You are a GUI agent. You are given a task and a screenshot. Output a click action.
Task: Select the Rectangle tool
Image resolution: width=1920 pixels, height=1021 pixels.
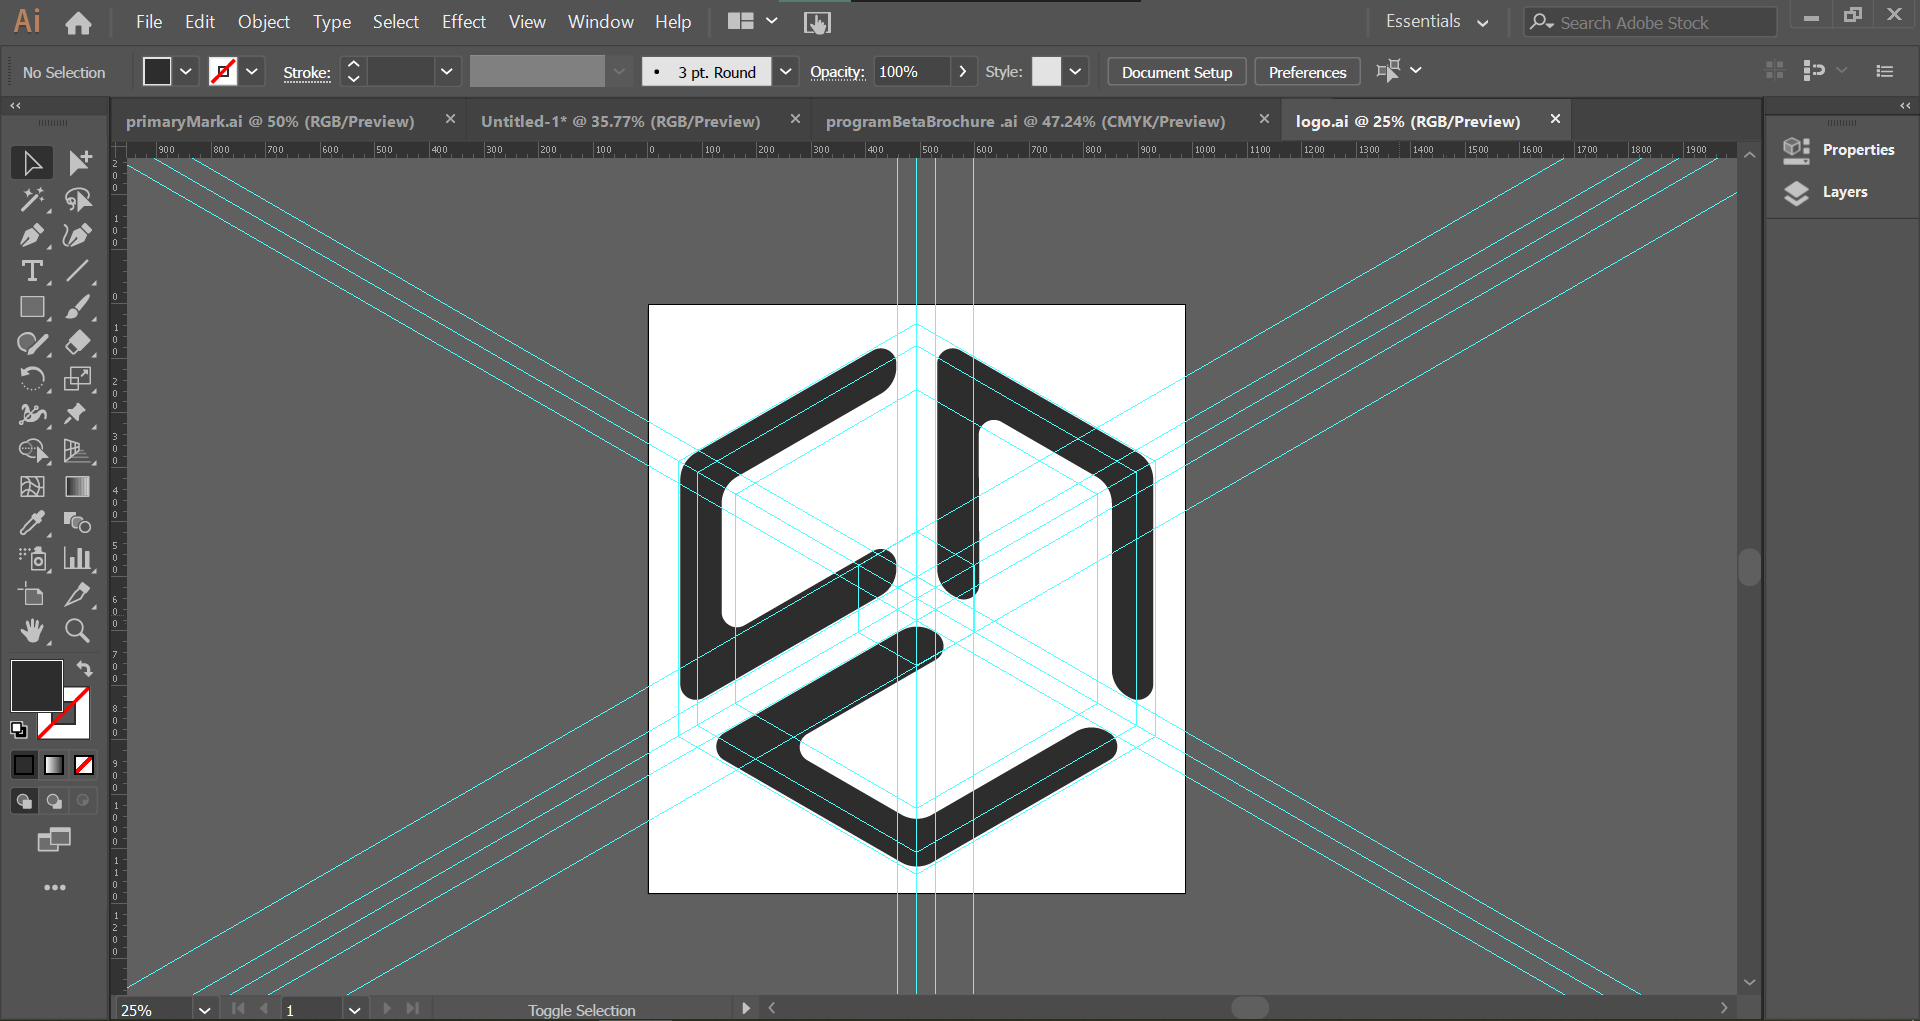(32, 307)
